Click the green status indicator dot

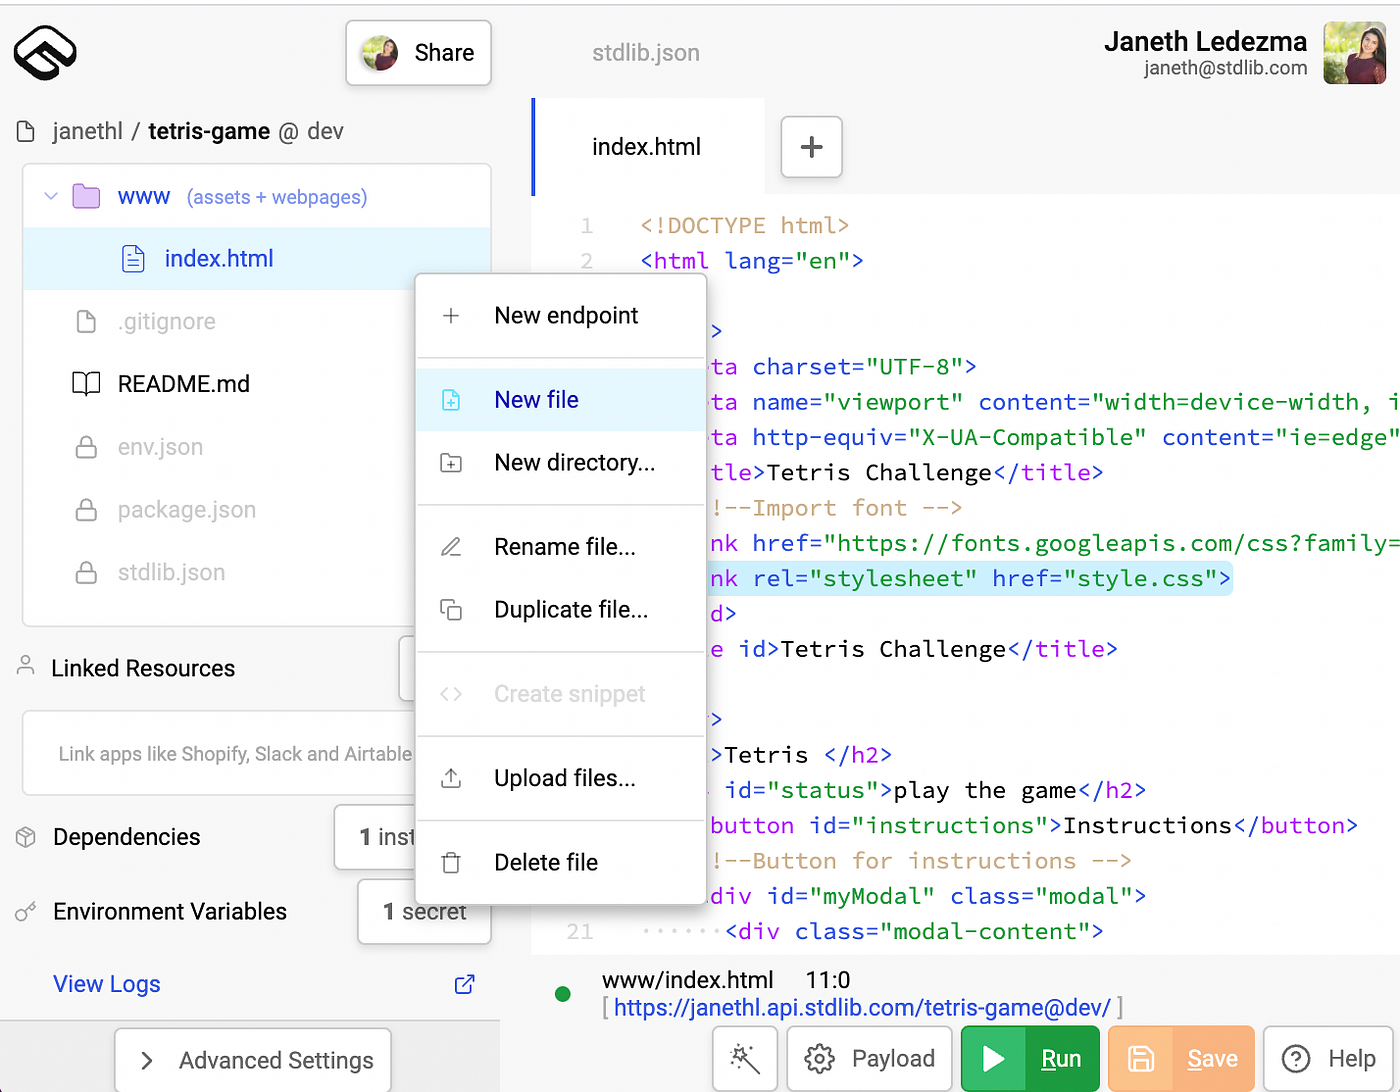563,994
